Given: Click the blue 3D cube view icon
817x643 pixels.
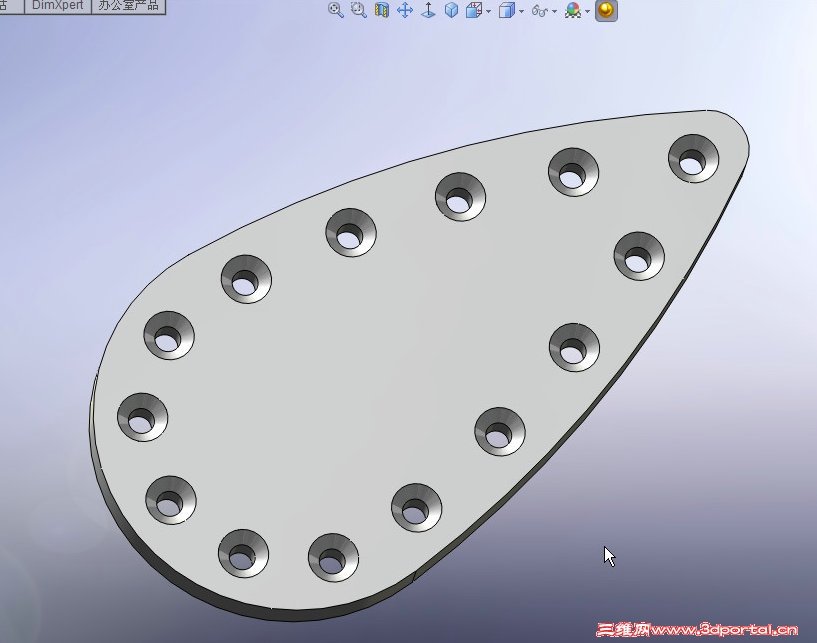Looking at the screenshot, I should tap(451, 10).
